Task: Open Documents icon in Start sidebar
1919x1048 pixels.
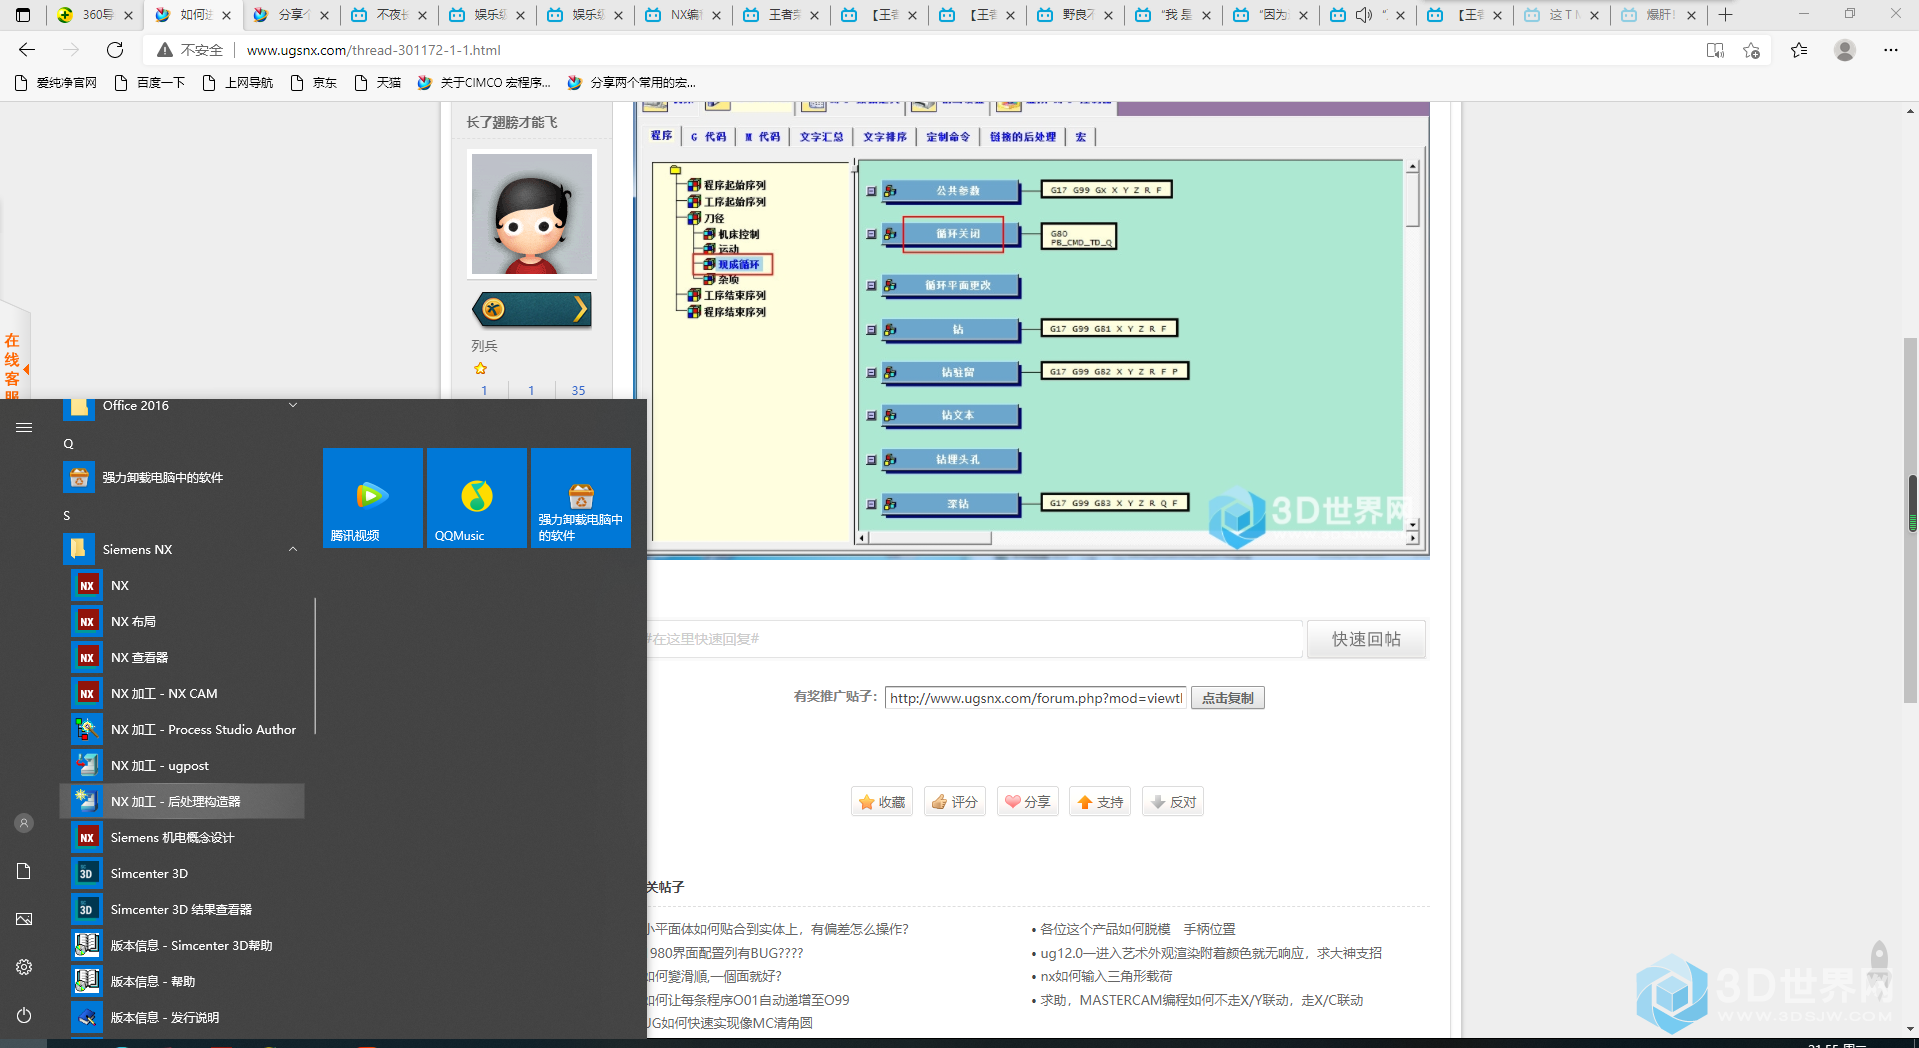Action: coord(24,871)
